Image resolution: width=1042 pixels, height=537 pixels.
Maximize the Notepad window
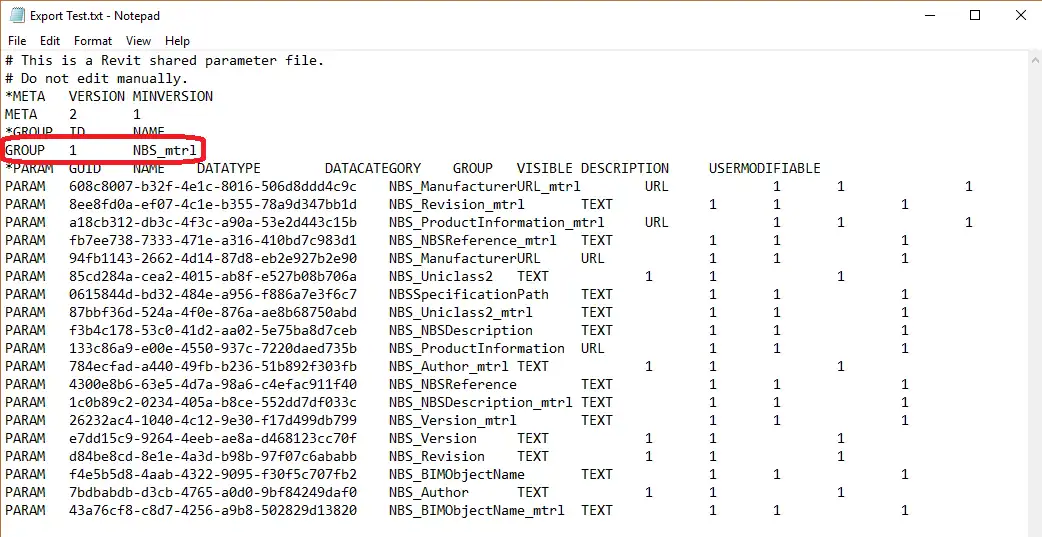point(976,16)
